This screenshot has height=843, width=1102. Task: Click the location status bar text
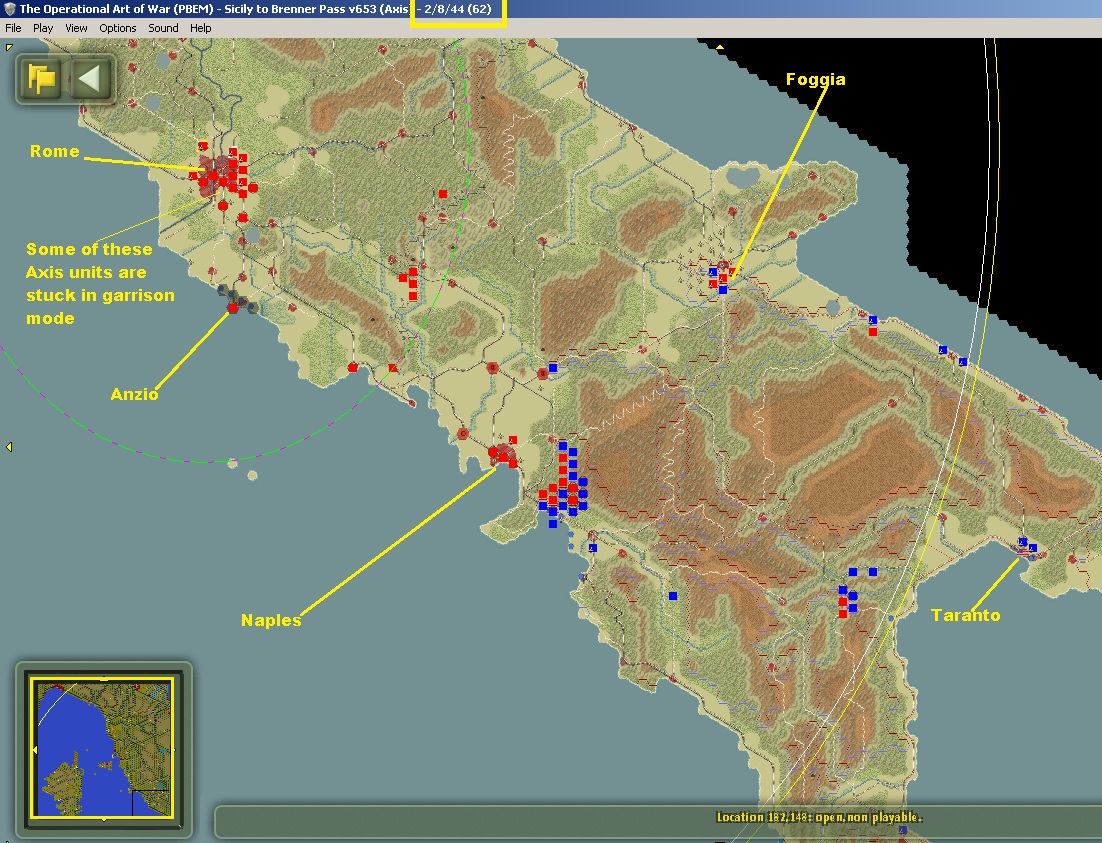click(x=819, y=817)
